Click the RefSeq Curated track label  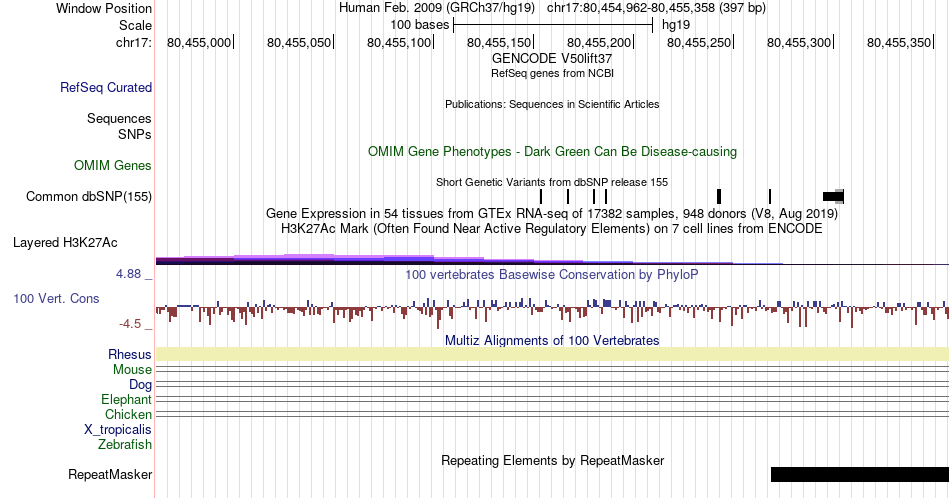pyautogui.click(x=106, y=87)
